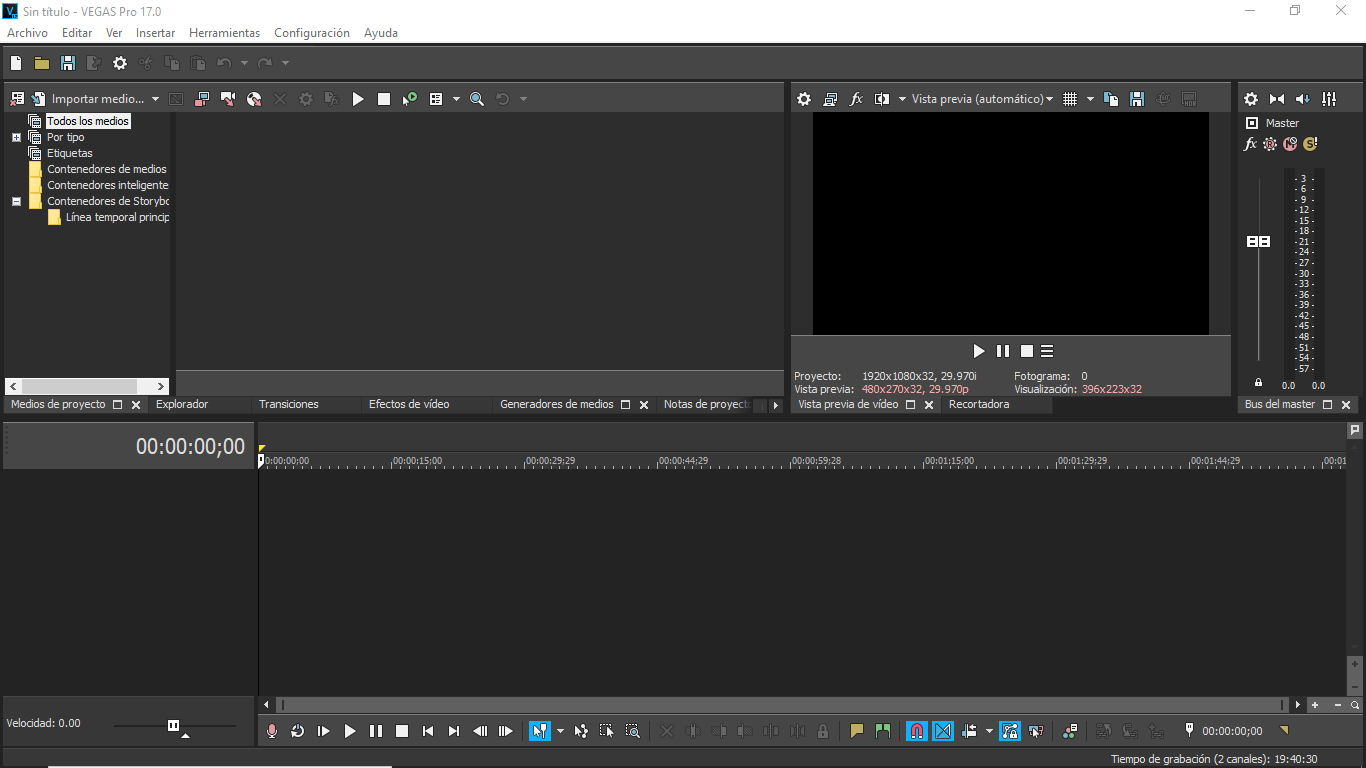Adjust the Velocidad playback rate slider

pyautogui.click(x=174, y=725)
